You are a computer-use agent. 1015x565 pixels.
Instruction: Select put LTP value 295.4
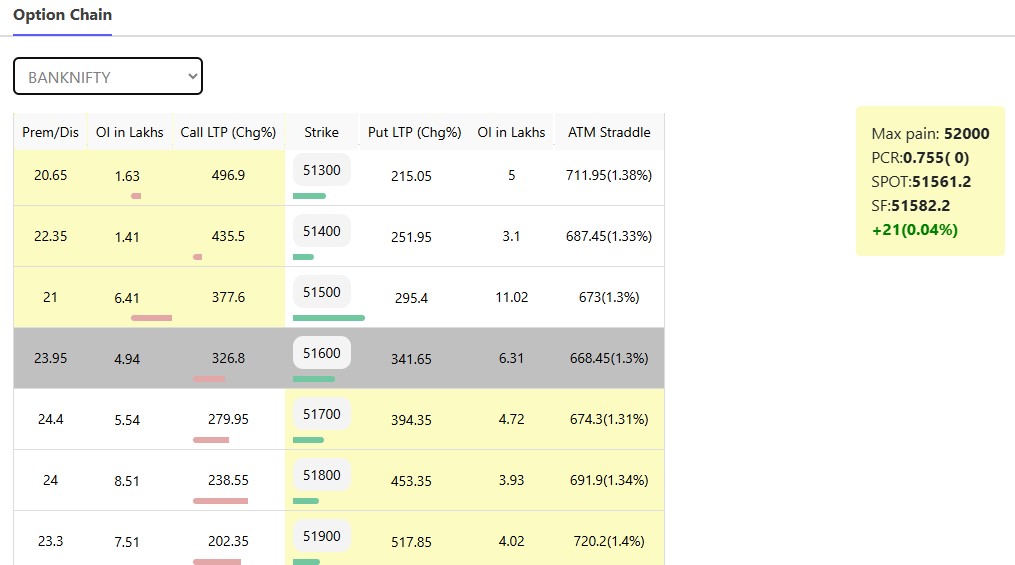coord(411,298)
